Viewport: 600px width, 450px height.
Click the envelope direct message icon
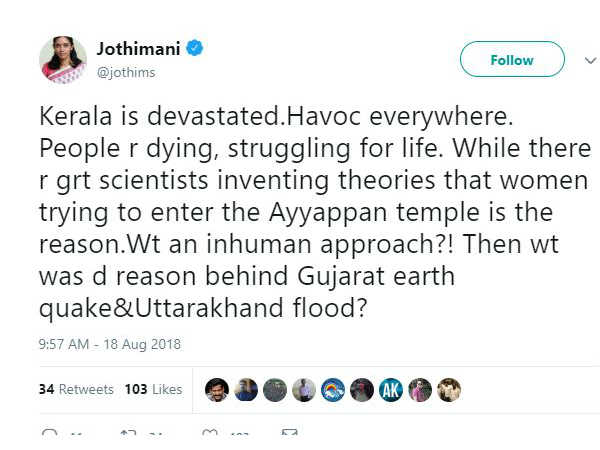(289, 435)
